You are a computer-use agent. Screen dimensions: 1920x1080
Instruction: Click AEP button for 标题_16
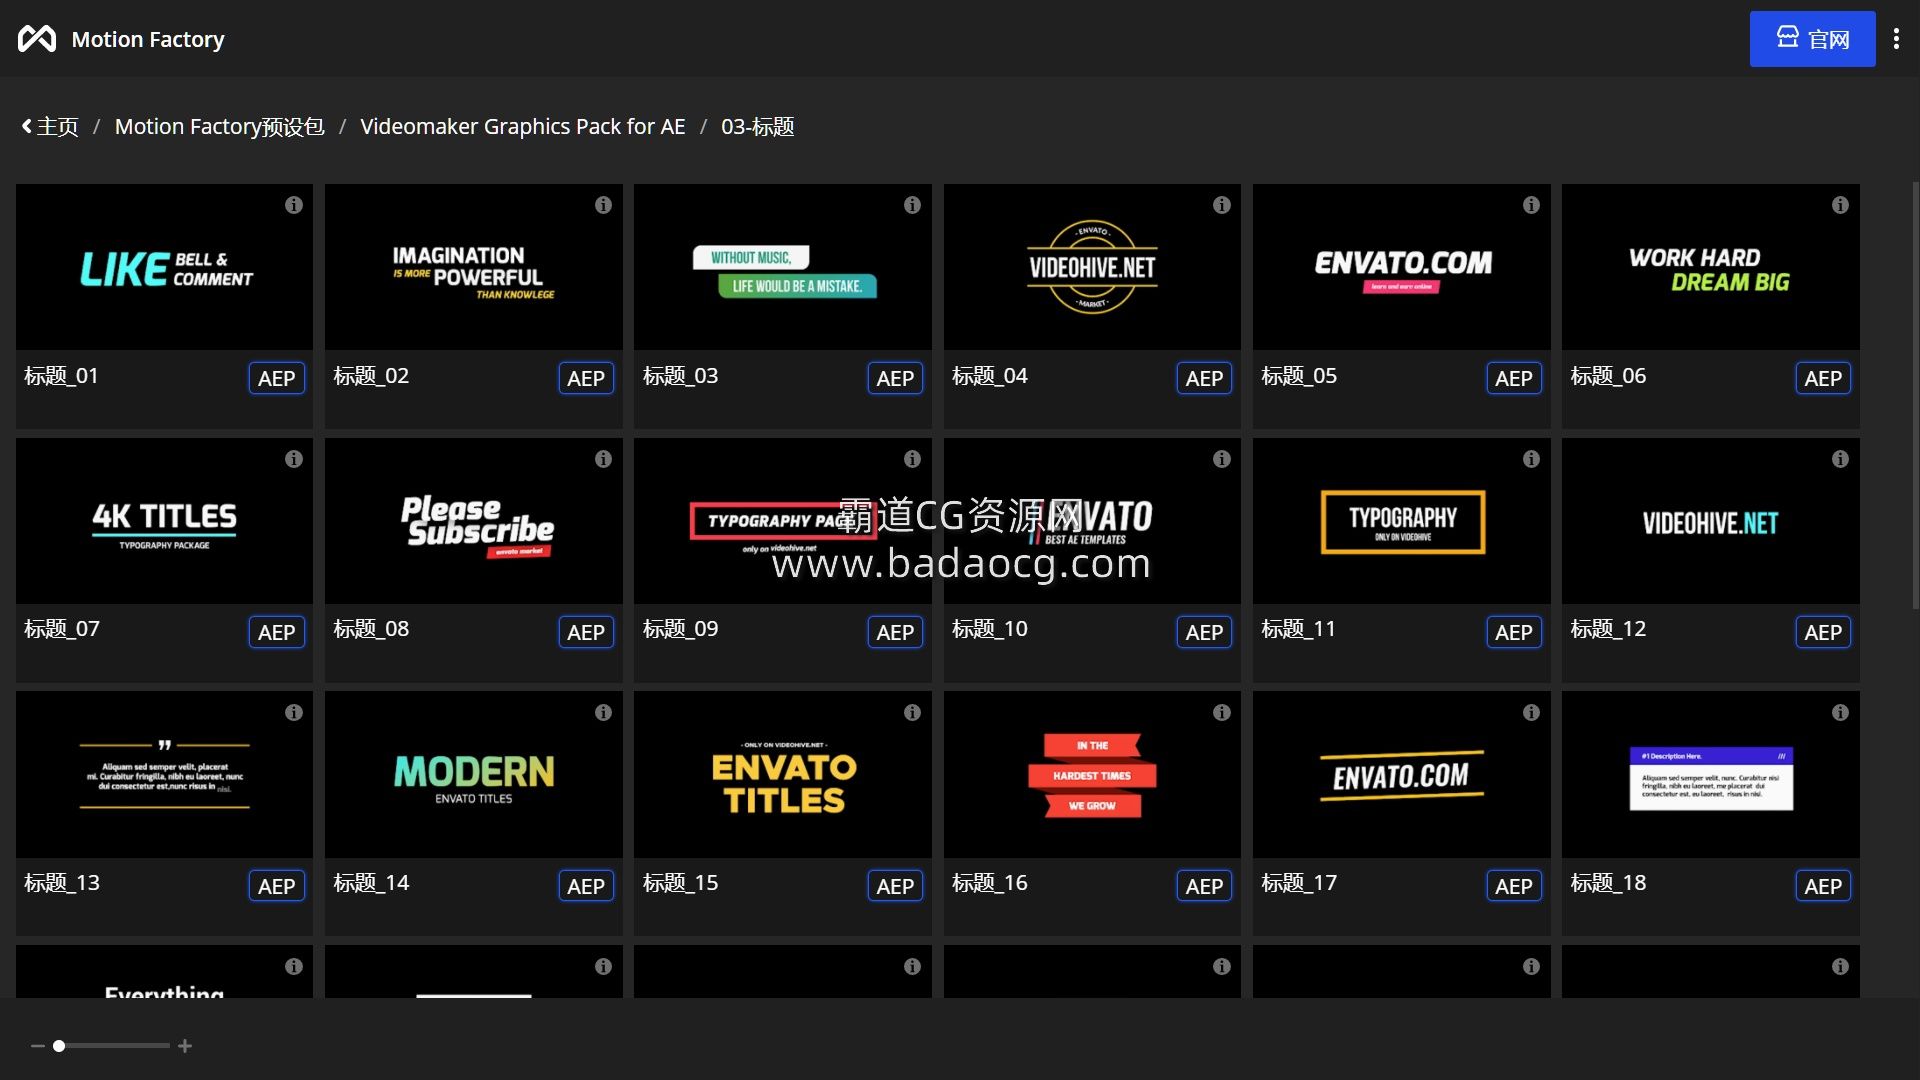tap(1204, 886)
